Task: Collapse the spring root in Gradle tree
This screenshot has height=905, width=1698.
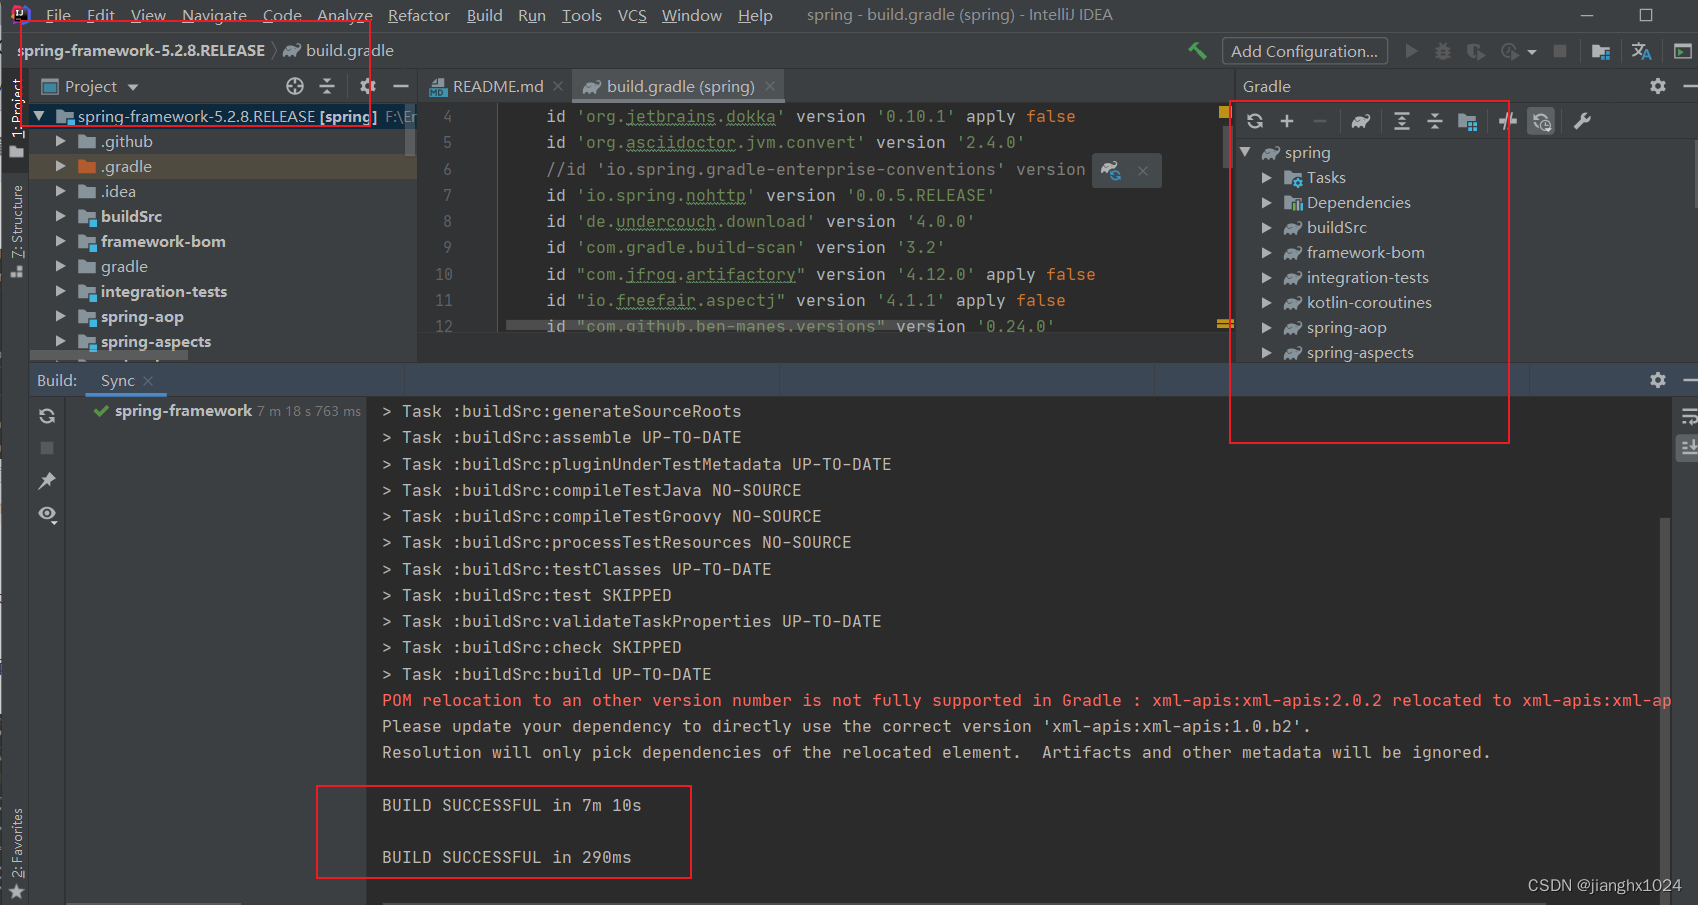Action: [1245, 152]
